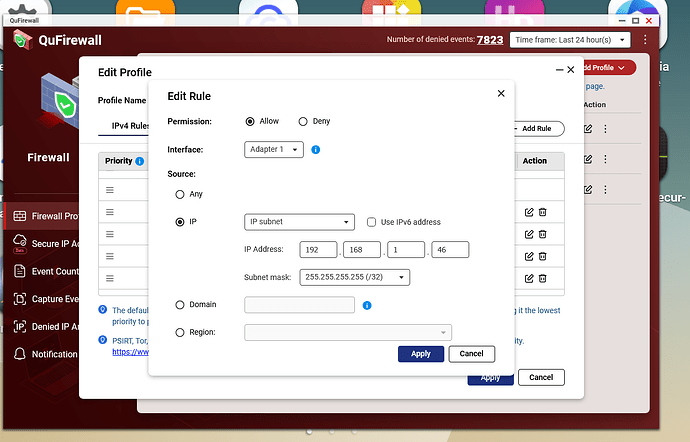Switch to IPv4 Rules tab
This screenshot has height=442, width=690.
click(x=130, y=126)
